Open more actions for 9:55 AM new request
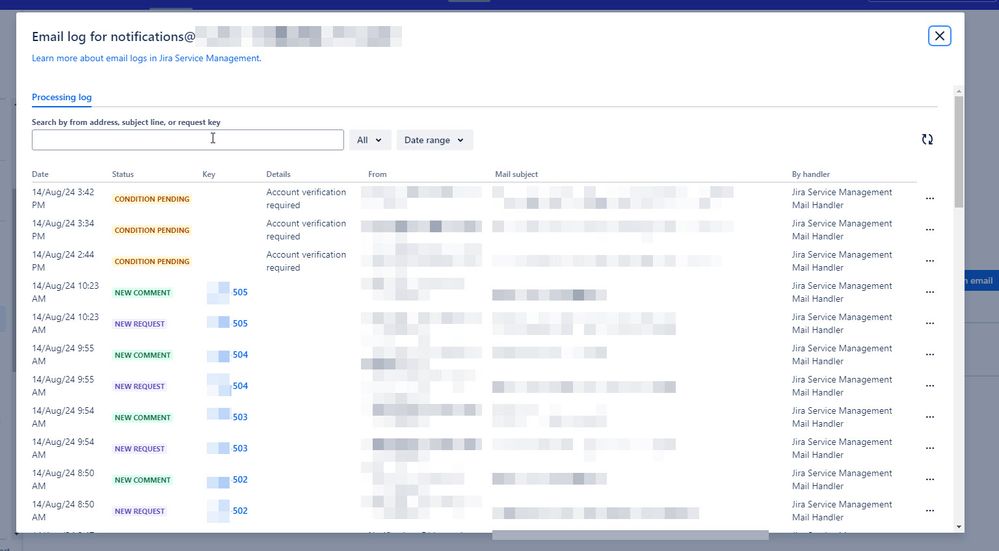Viewport: 999px width, 551px height. click(930, 386)
